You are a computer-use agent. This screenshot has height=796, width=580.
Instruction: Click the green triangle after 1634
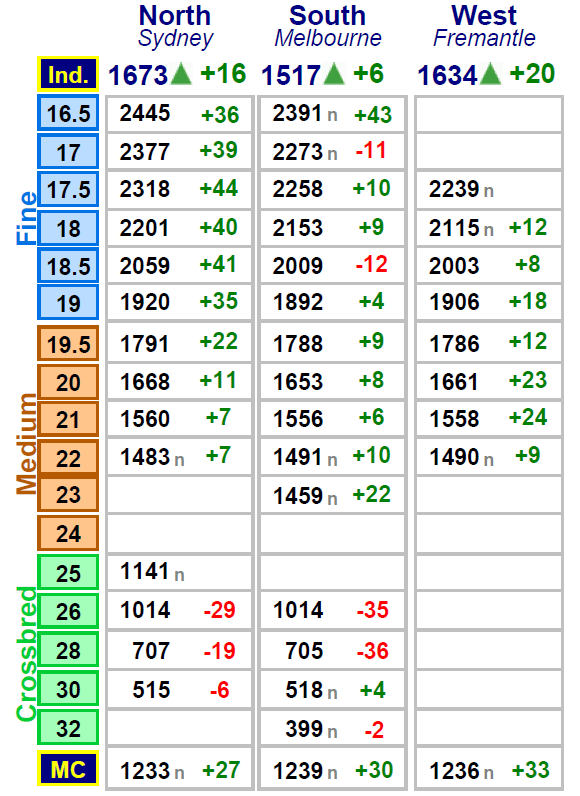click(x=491, y=74)
